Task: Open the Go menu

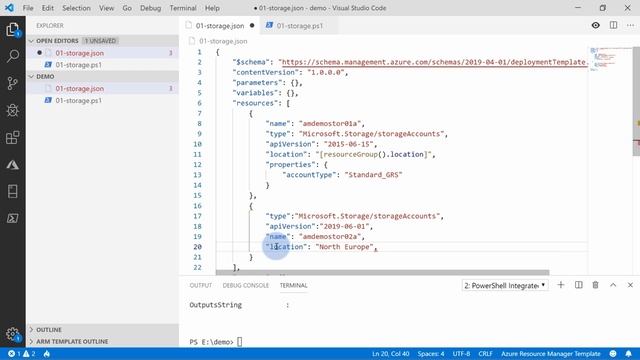Action: pos(127,8)
